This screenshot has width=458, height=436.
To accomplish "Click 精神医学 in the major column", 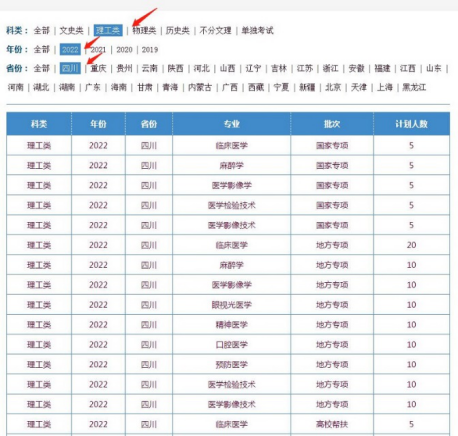I will [x=232, y=325].
